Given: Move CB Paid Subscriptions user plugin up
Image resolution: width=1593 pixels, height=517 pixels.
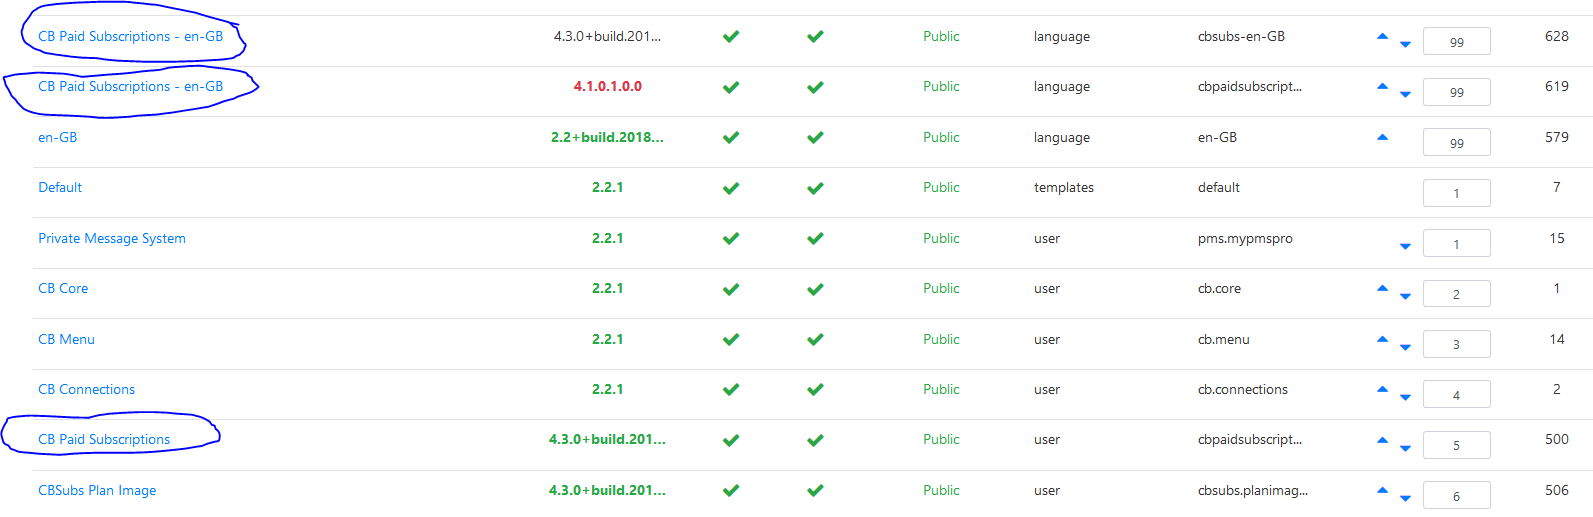Looking at the screenshot, I should click(x=1382, y=439).
